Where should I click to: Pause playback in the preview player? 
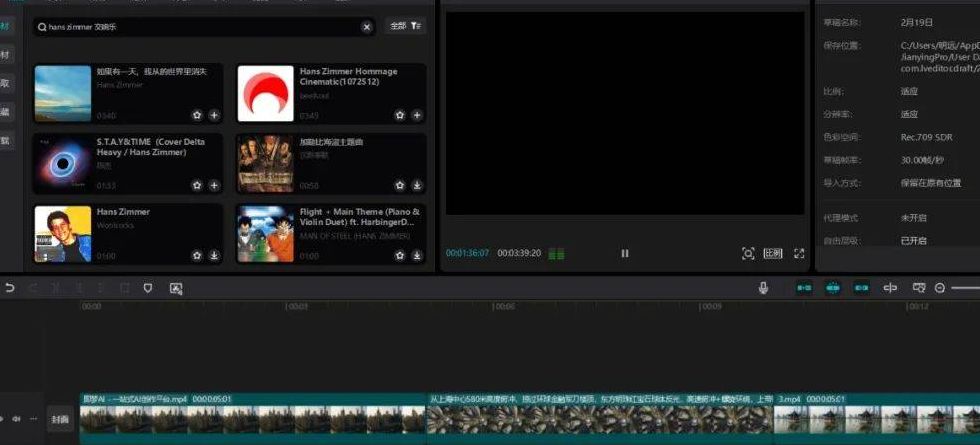(x=625, y=254)
